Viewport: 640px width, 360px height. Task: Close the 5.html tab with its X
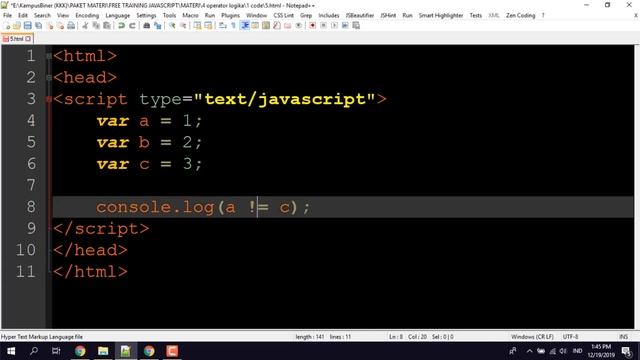(x=28, y=39)
